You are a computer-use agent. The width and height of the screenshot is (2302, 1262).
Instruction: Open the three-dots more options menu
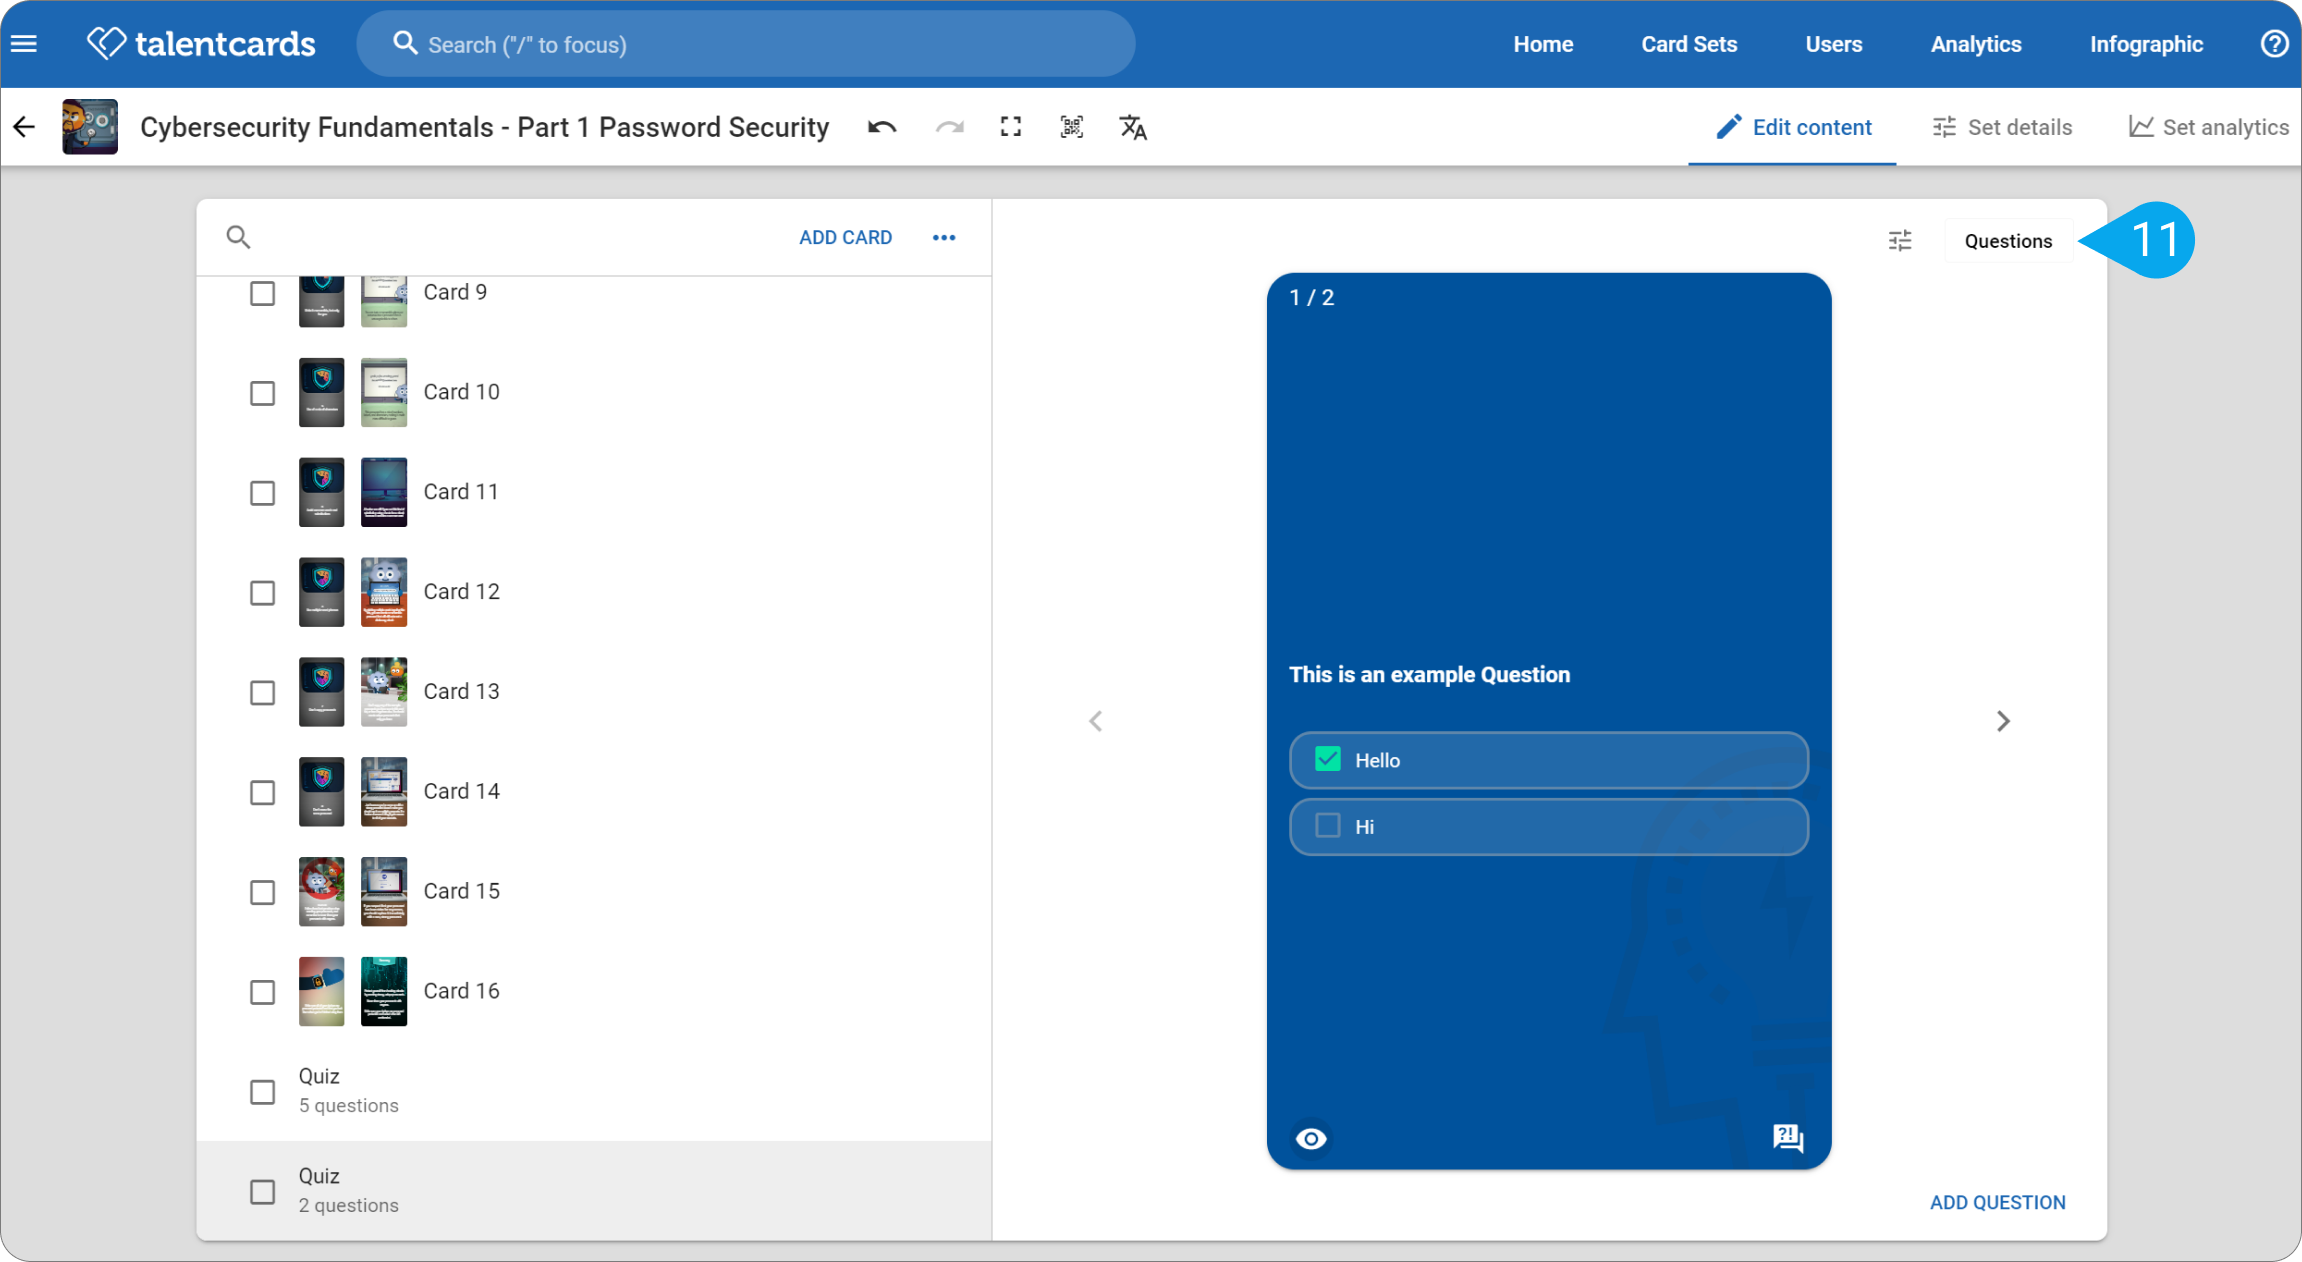[944, 237]
